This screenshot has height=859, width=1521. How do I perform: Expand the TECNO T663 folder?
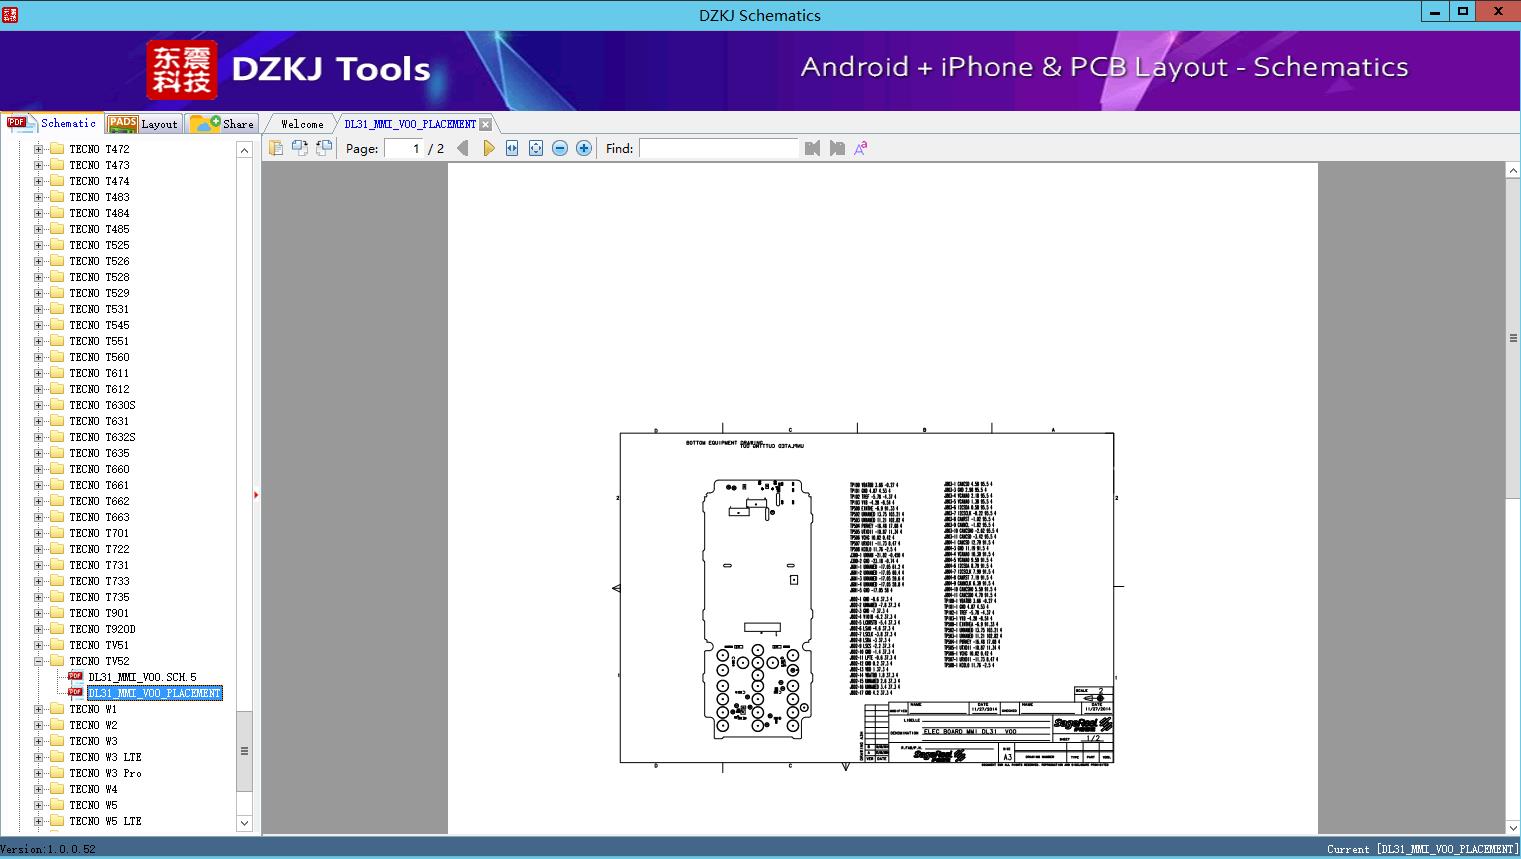point(38,517)
